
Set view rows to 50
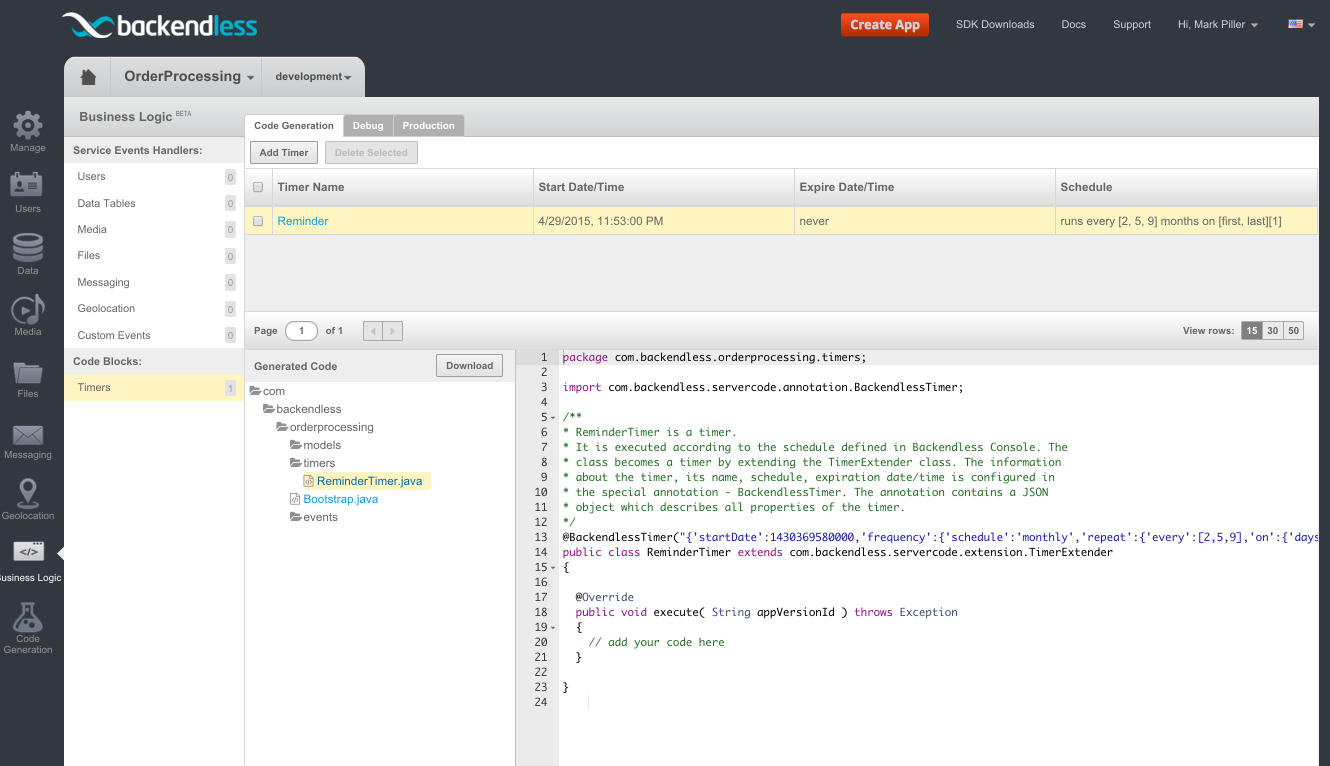click(x=1293, y=331)
